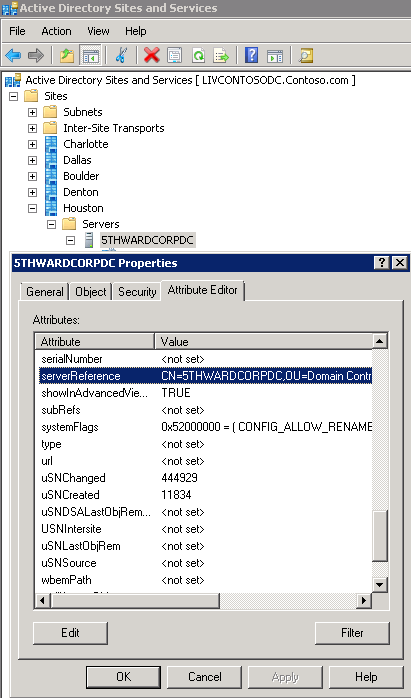
Task: Select the showInAdvancedVie... attribute row
Action: click(205, 393)
